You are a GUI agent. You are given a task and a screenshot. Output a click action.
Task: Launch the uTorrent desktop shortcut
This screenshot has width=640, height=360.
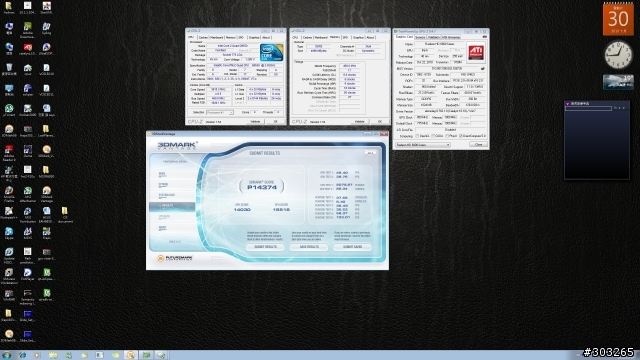pos(9,110)
